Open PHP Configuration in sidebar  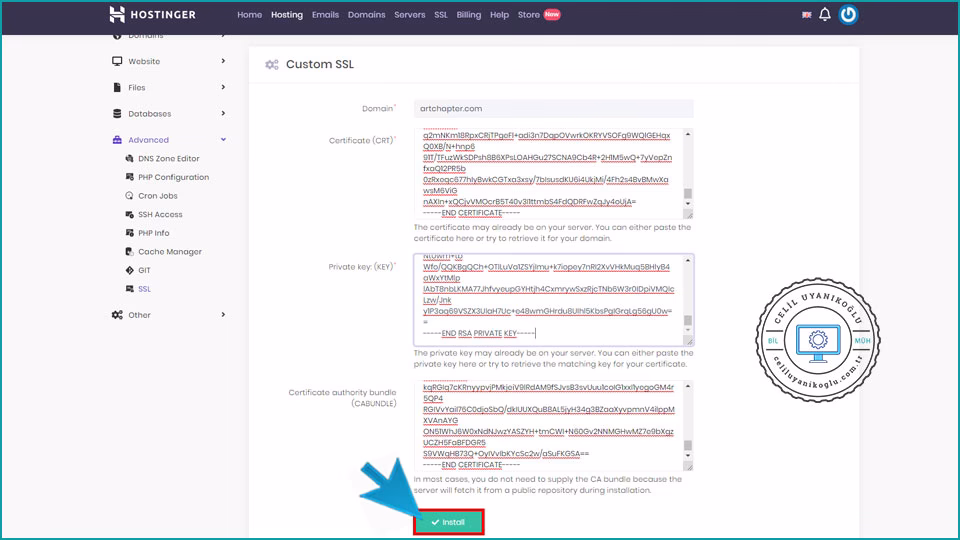173,177
